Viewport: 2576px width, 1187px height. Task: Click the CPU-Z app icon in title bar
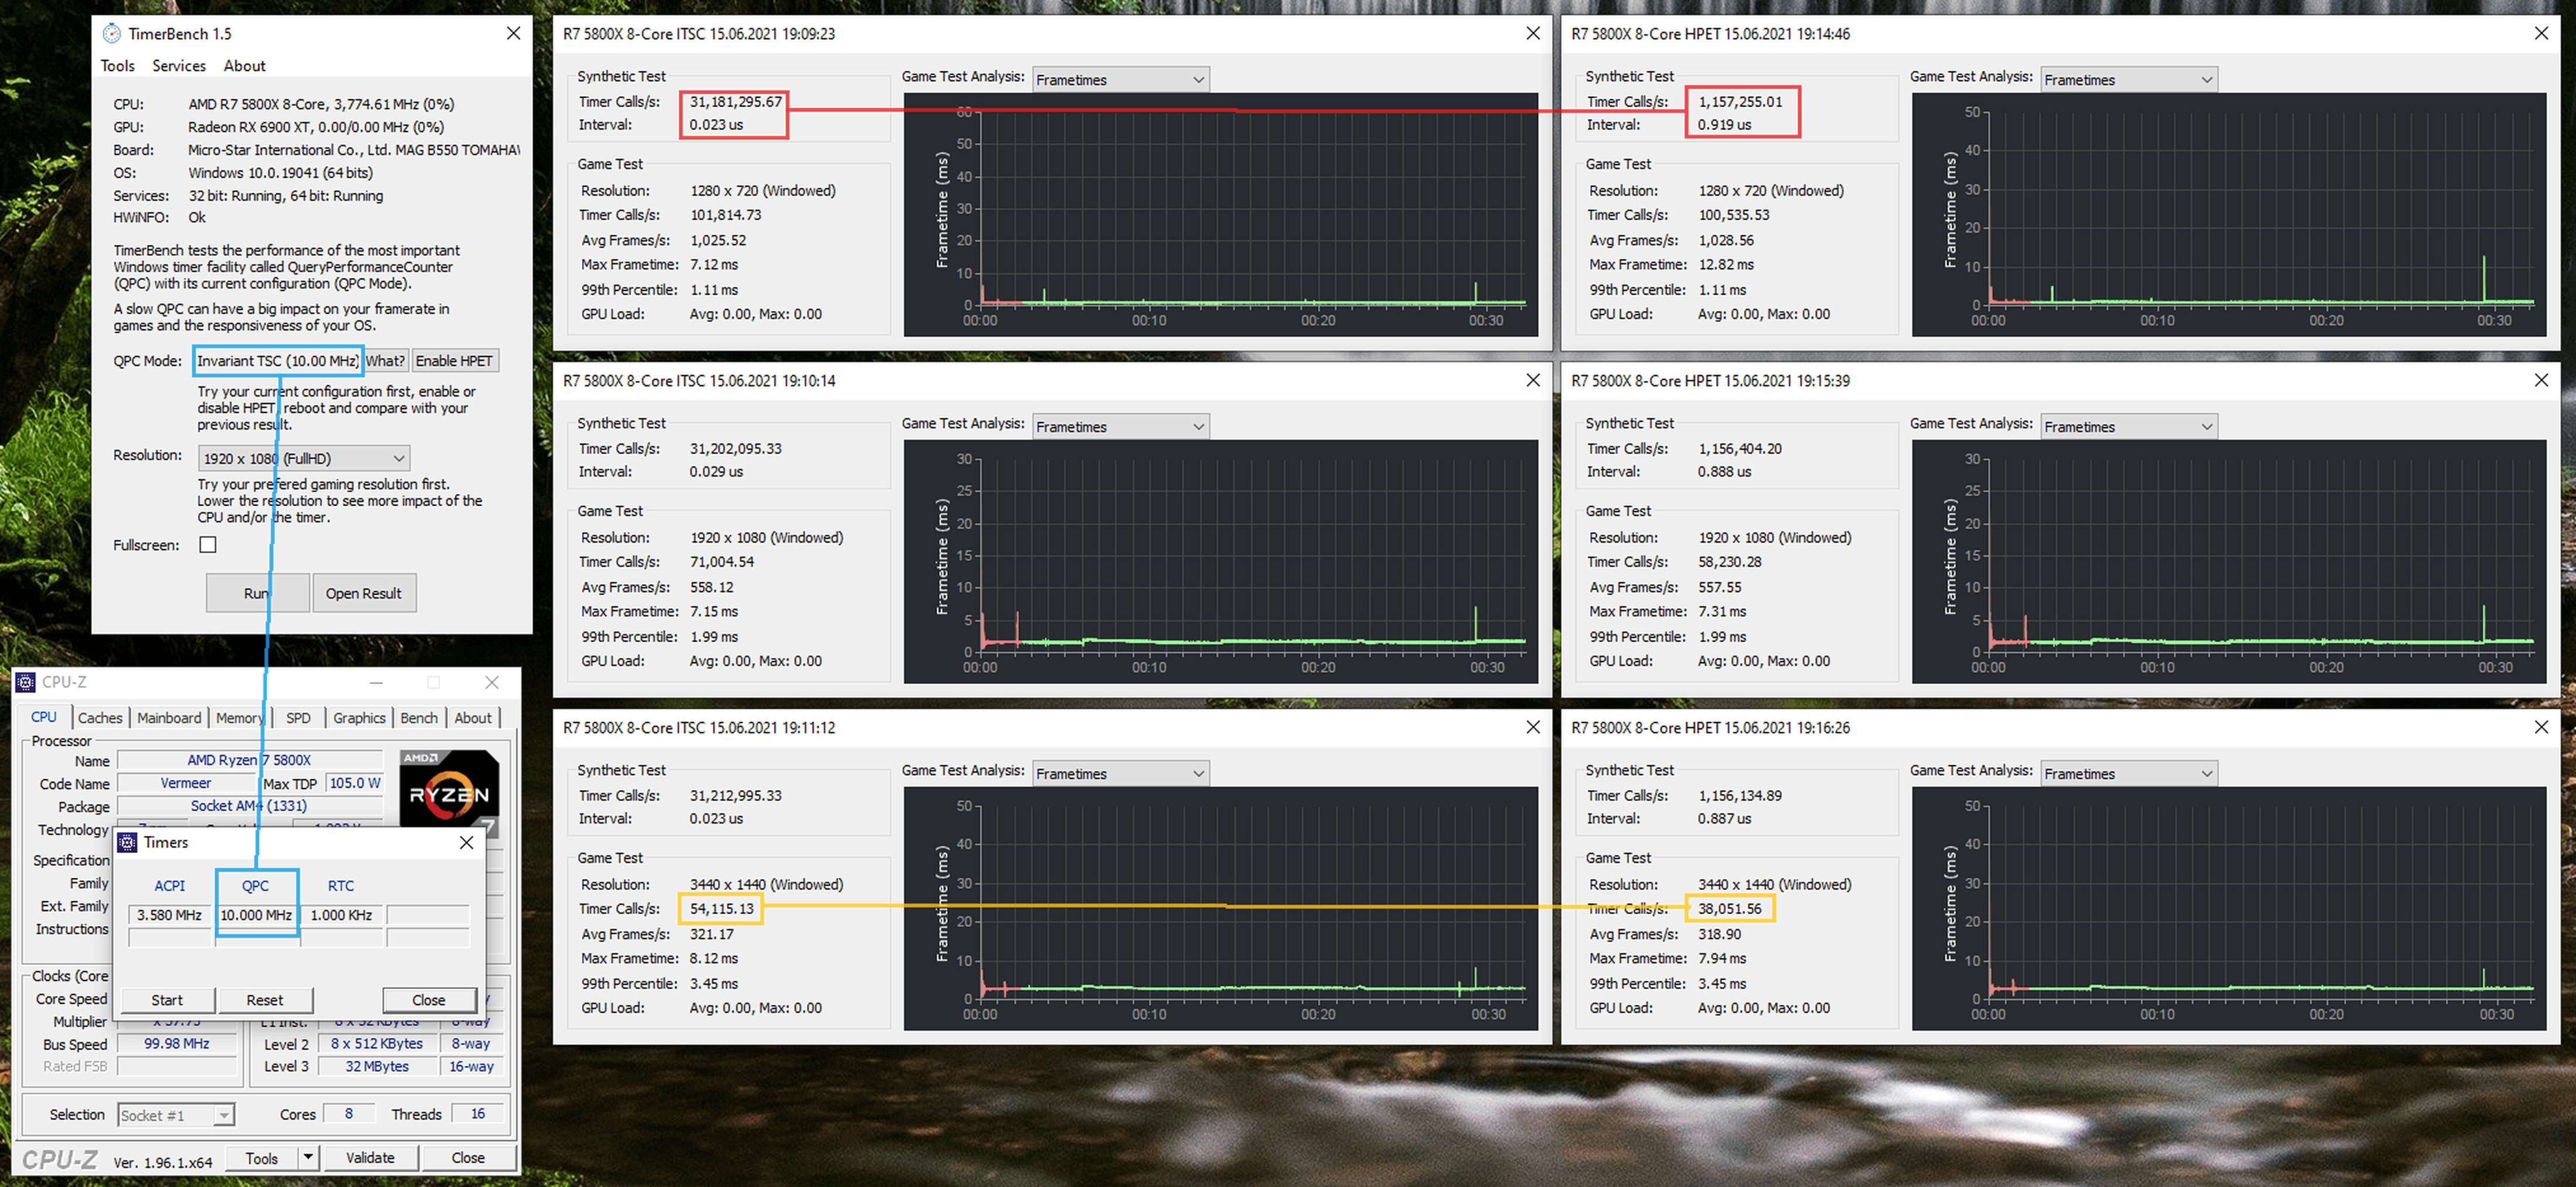26,682
